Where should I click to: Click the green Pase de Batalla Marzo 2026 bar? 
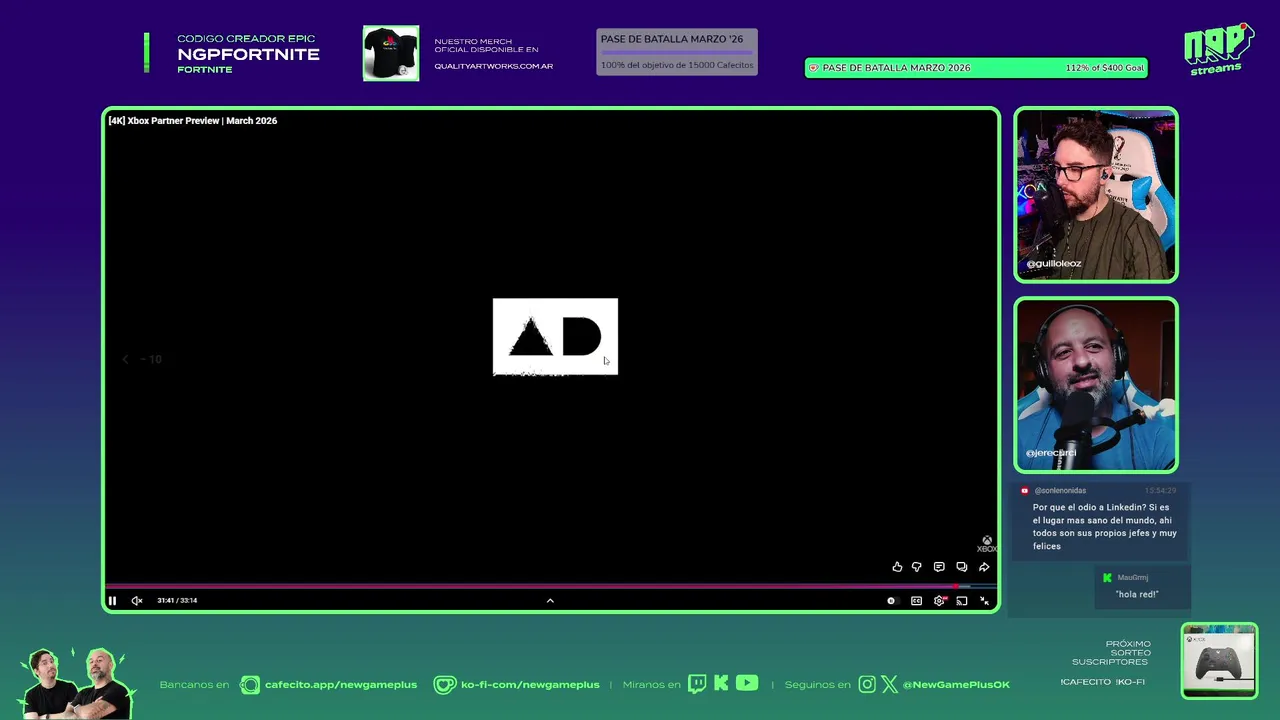pos(976,68)
